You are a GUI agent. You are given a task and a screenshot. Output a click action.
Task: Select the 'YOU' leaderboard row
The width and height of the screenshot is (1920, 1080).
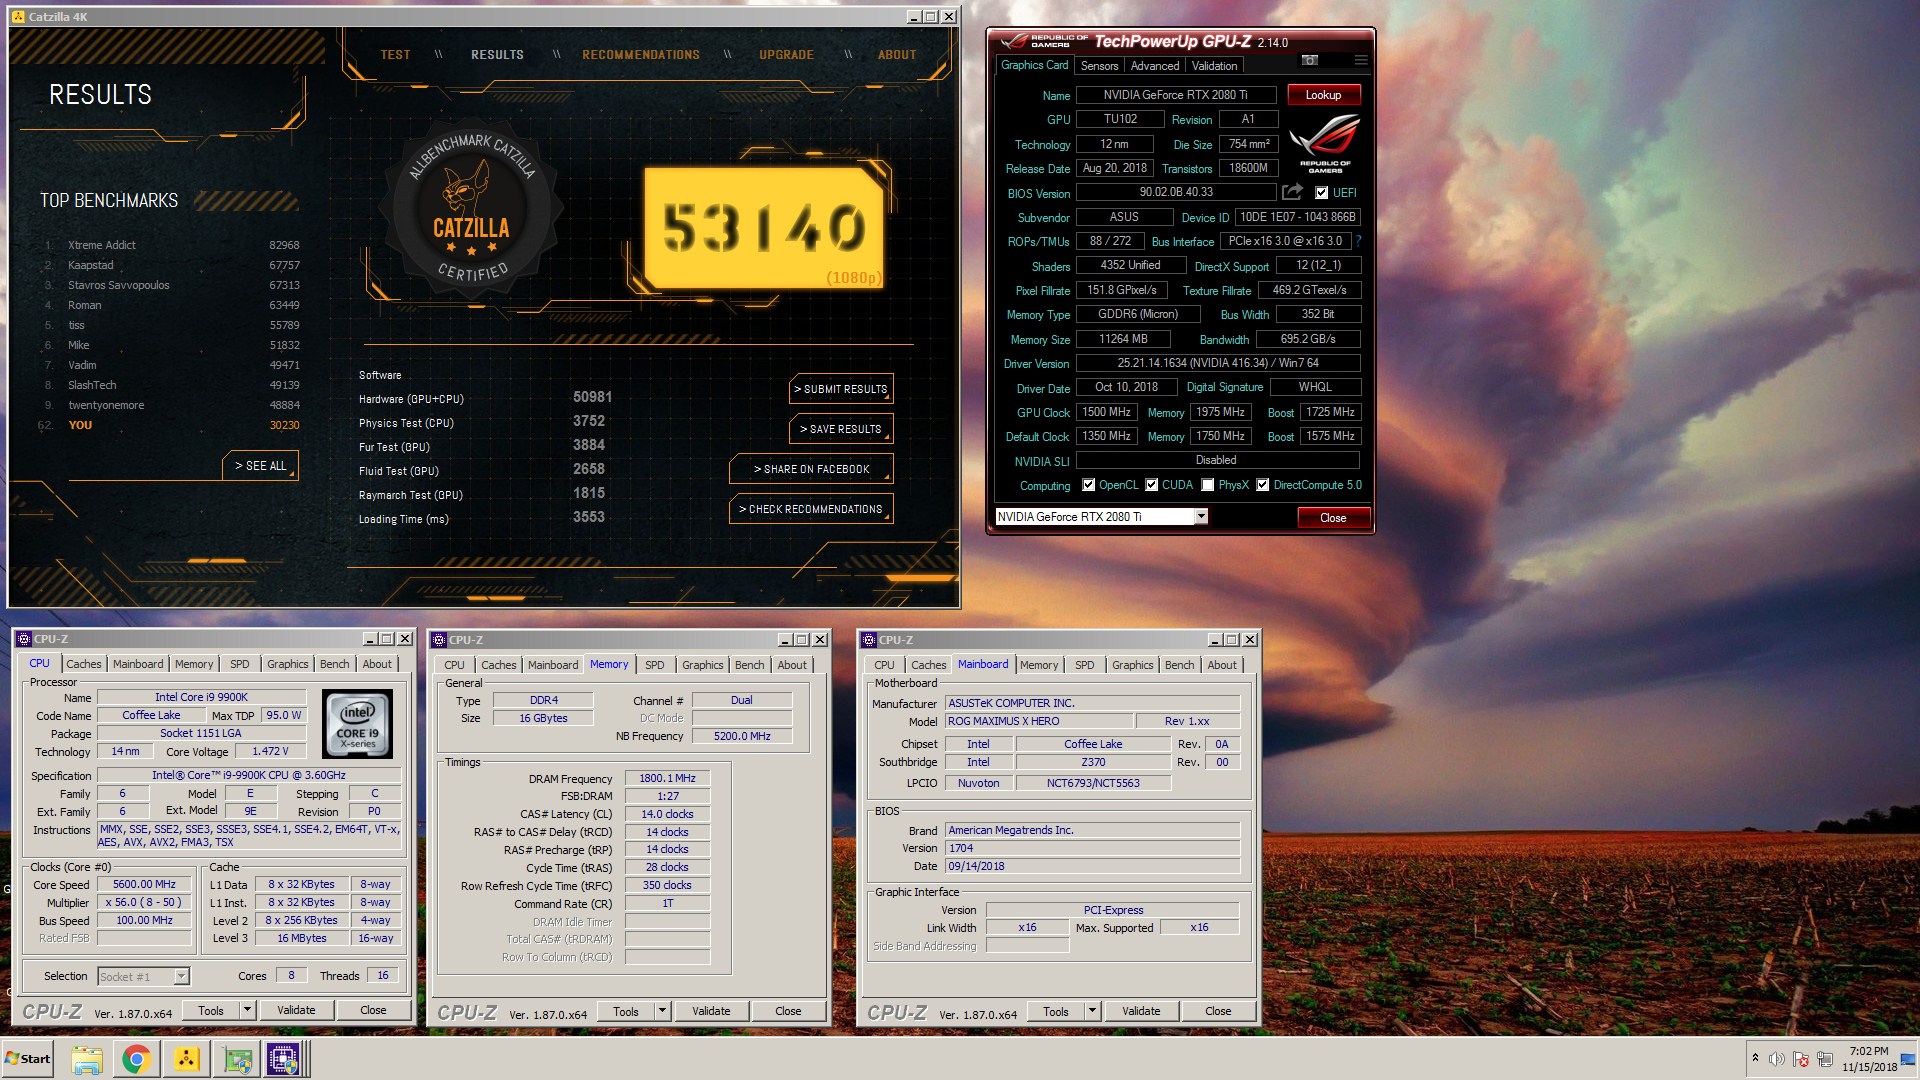(171, 425)
